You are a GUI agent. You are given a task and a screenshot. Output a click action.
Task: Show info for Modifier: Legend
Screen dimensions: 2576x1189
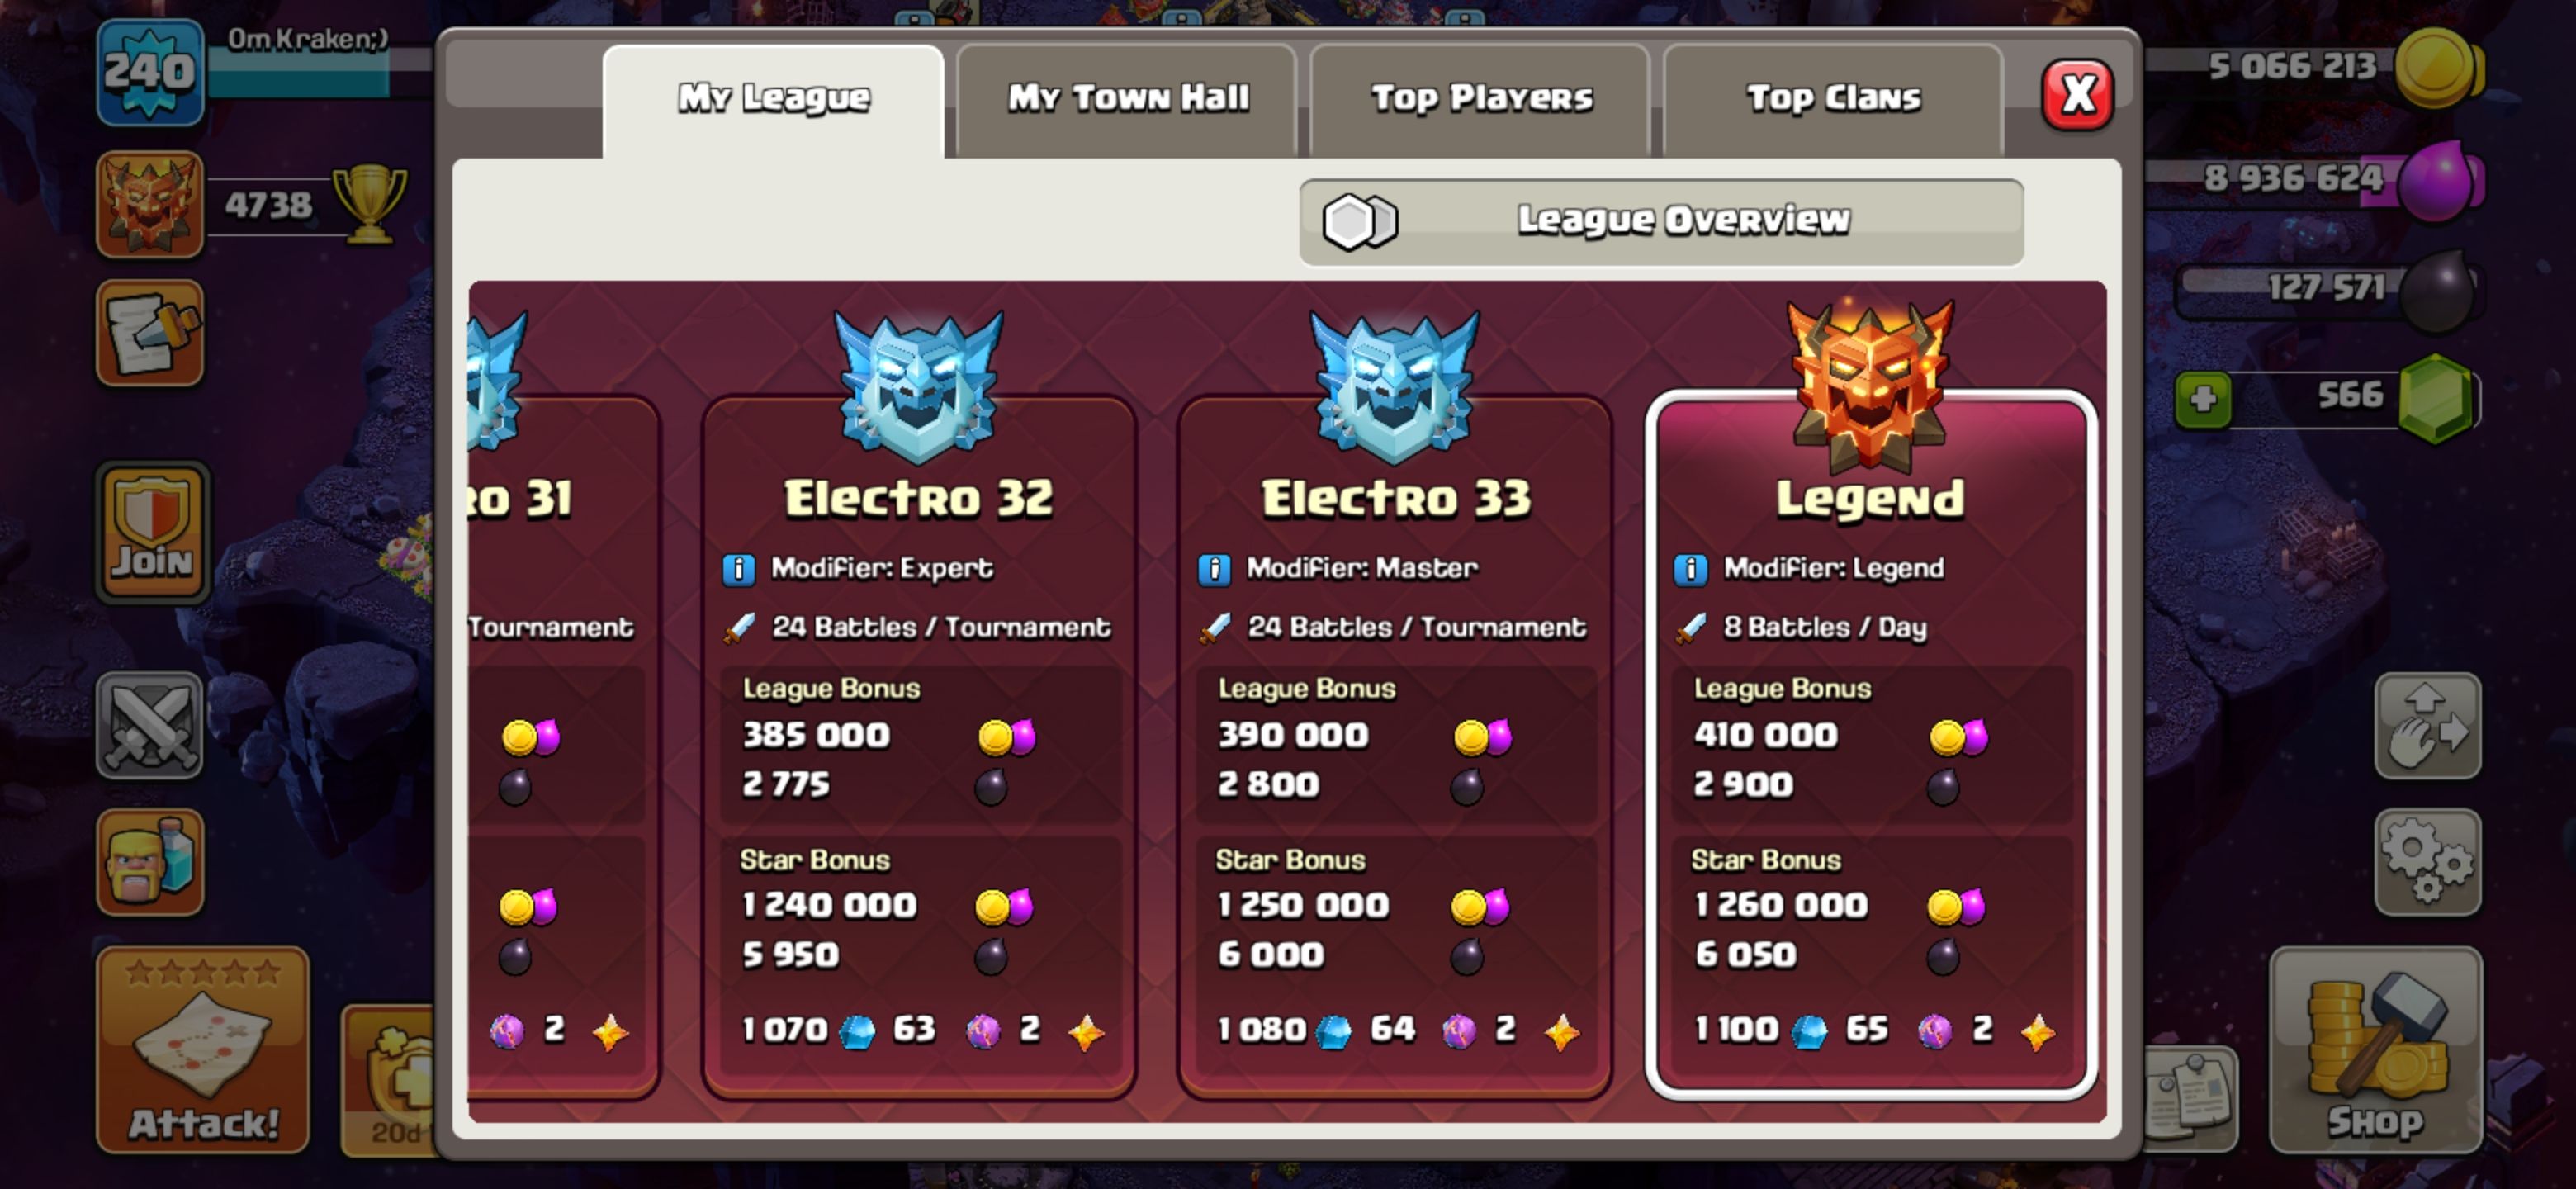tap(1690, 569)
